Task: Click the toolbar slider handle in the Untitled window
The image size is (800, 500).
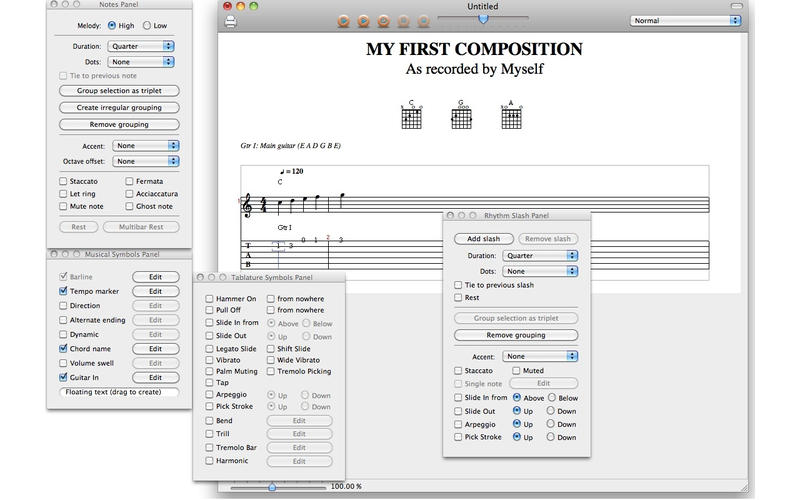Action: [483, 19]
